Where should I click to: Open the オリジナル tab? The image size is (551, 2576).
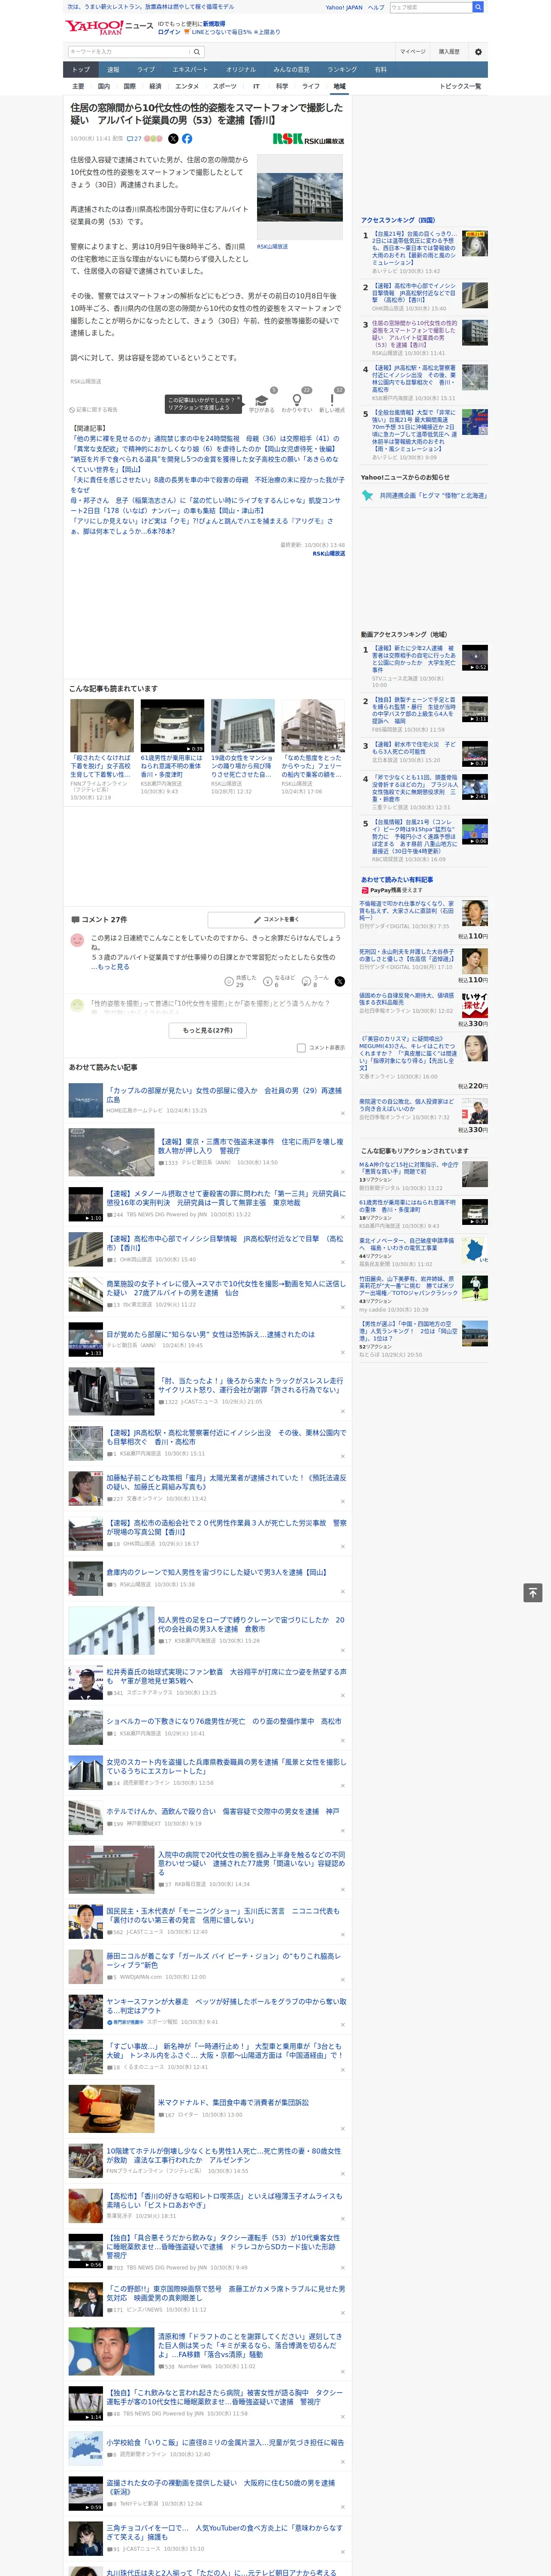pos(241,70)
